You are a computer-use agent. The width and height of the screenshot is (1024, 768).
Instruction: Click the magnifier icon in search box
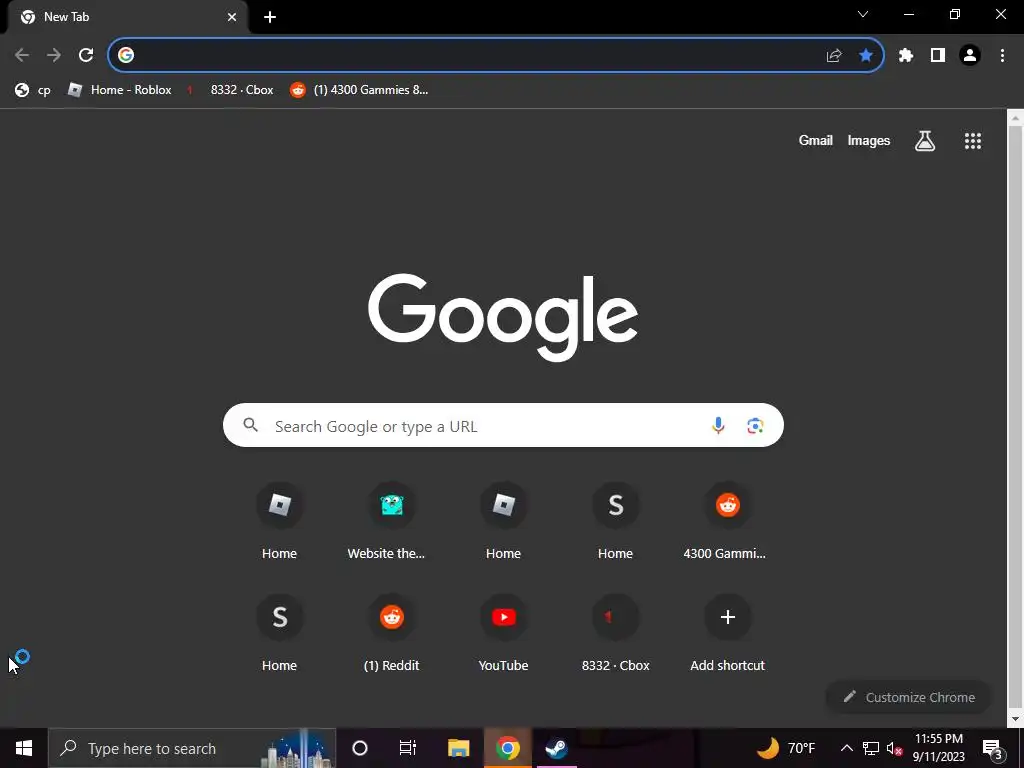coord(251,425)
